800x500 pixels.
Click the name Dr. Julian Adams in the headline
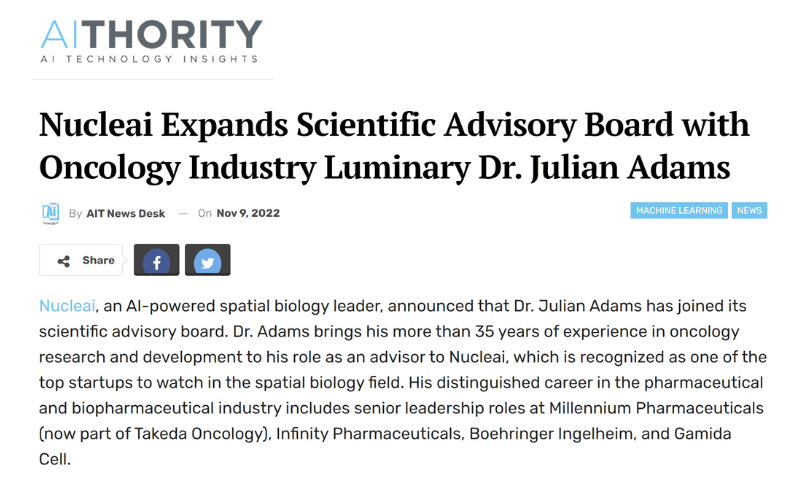pos(604,168)
